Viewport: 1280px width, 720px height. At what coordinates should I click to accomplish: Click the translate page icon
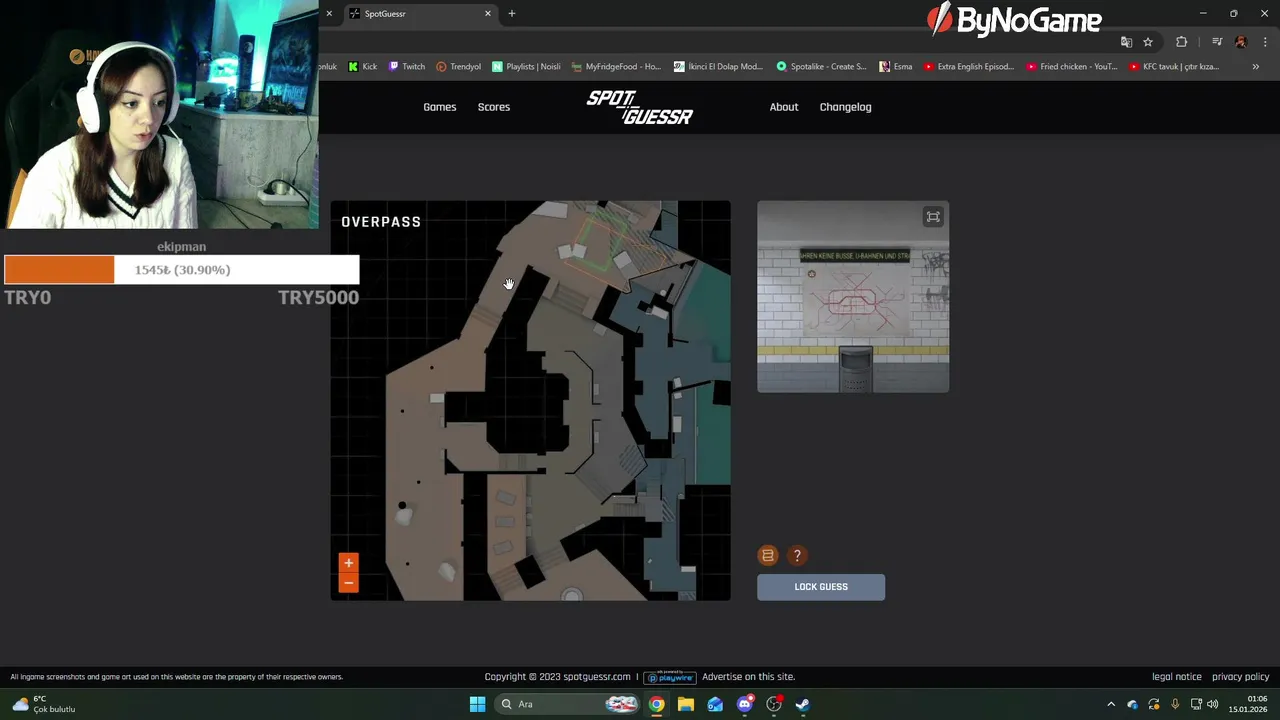tap(1127, 42)
